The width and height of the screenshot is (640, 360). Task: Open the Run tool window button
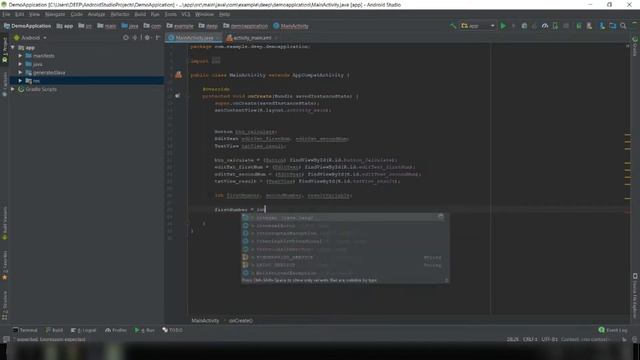tap(145, 330)
